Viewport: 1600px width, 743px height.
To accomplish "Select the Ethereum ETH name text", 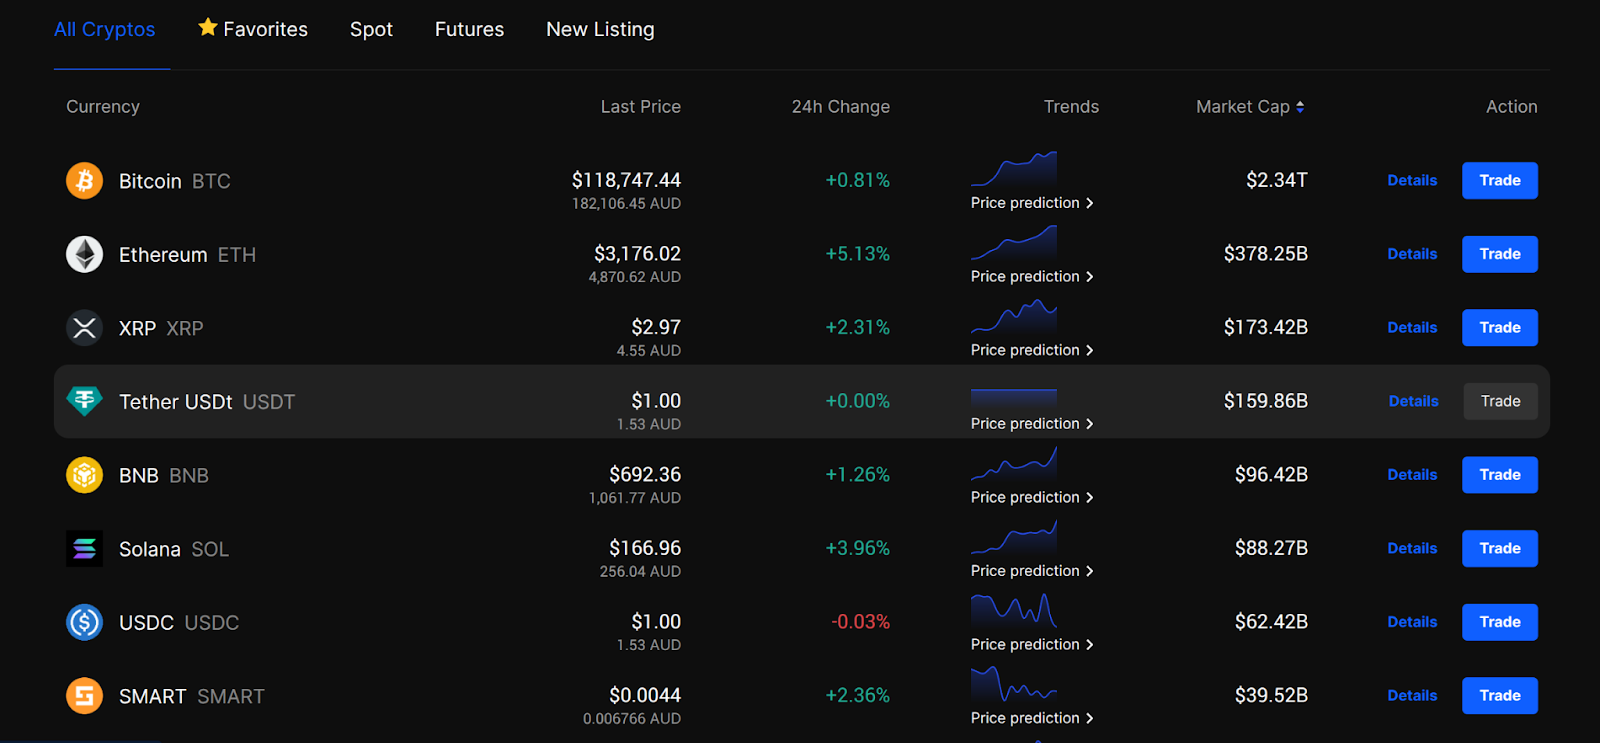I will click(187, 255).
